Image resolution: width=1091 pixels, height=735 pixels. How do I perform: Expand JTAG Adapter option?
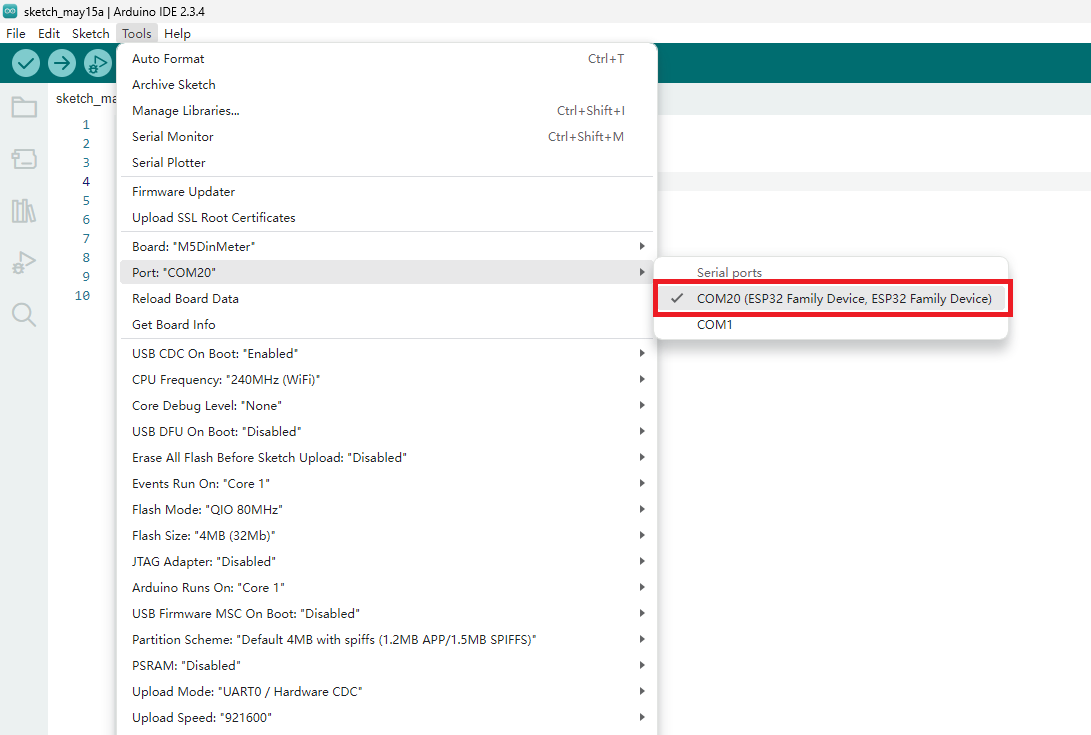(387, 562)
